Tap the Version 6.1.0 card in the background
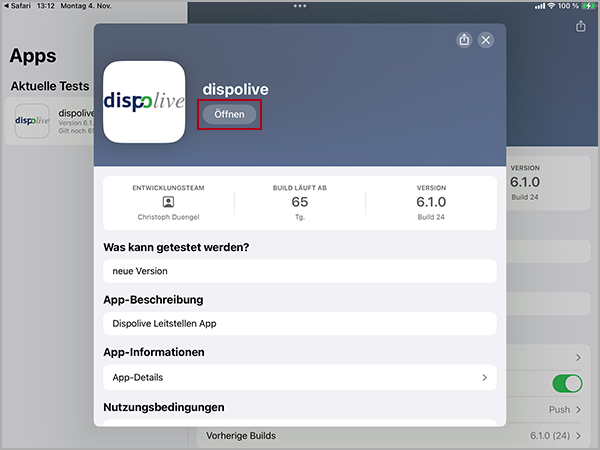 point(548,183)
